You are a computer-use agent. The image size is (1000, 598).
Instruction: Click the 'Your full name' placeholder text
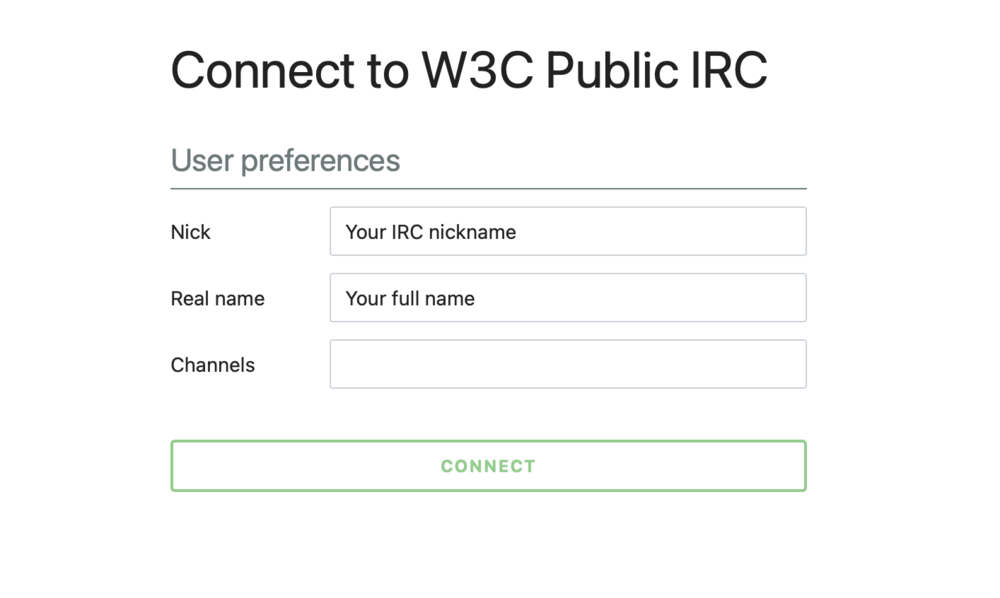pos(410,298)
